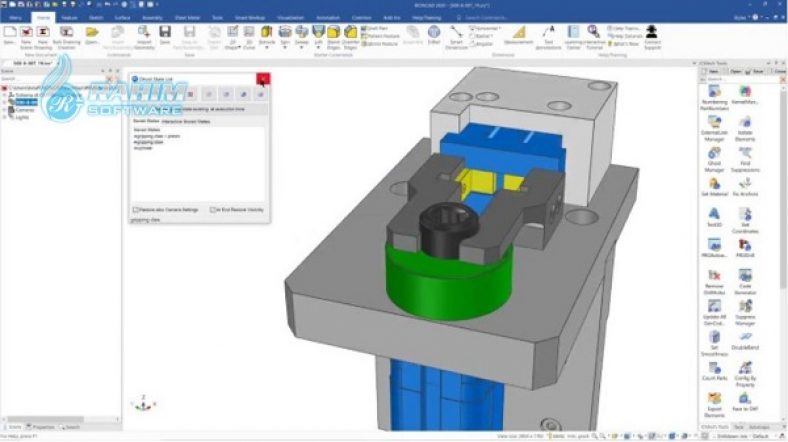Switch to the Sketch ribbon tab

[96, 18]
